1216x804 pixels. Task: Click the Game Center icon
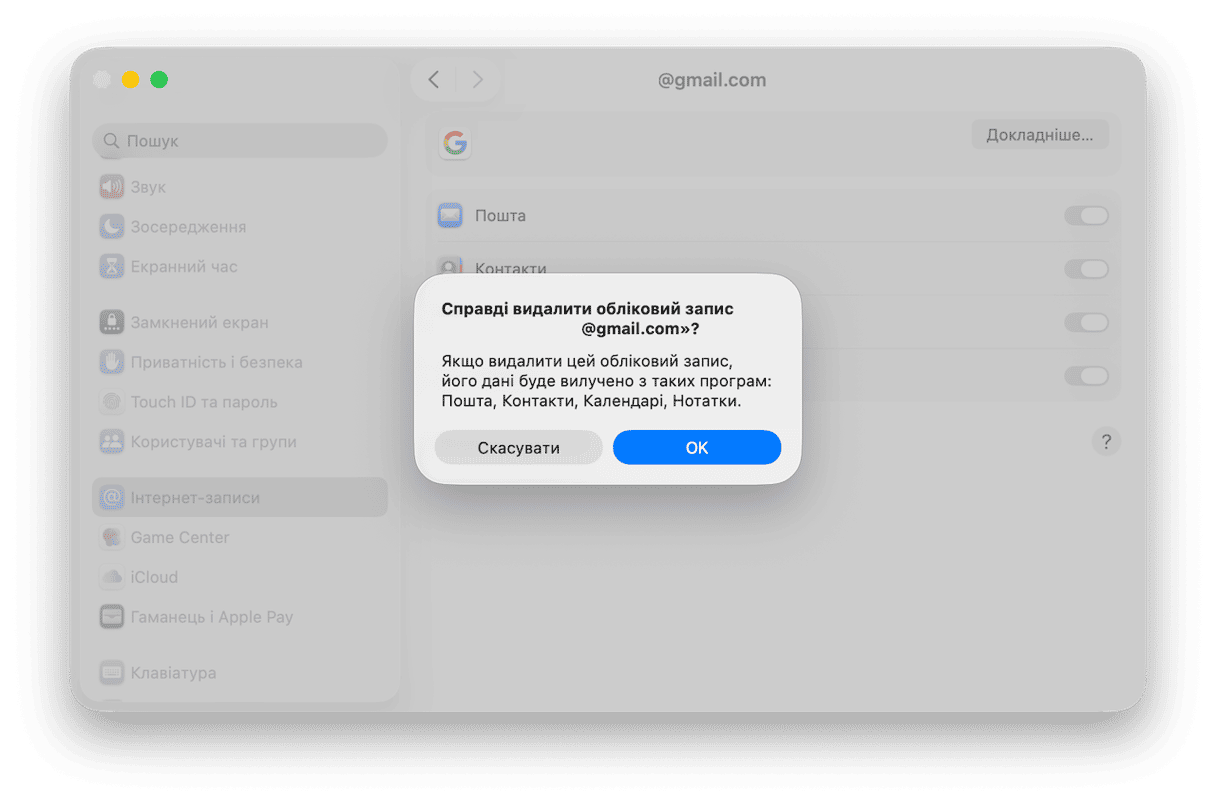pos(112,537)
